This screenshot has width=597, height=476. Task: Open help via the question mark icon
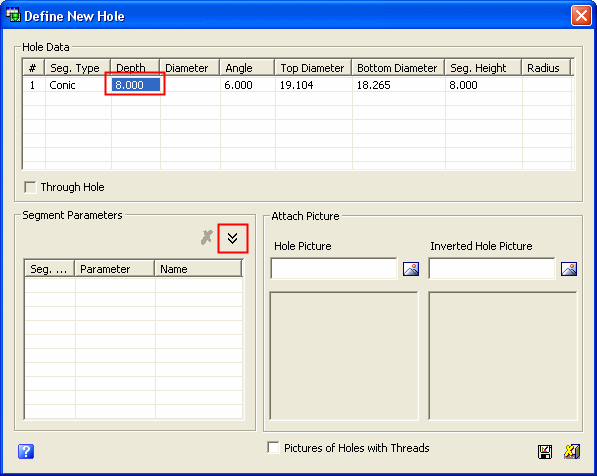pos(26,452)
